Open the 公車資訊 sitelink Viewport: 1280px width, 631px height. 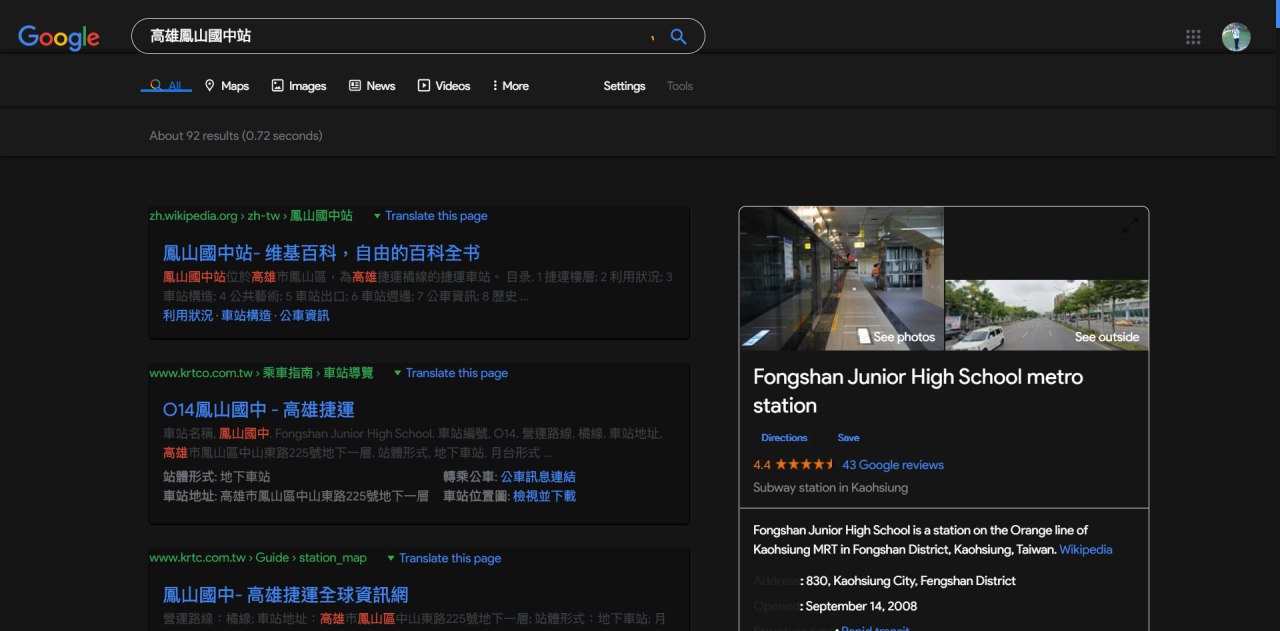304,315
